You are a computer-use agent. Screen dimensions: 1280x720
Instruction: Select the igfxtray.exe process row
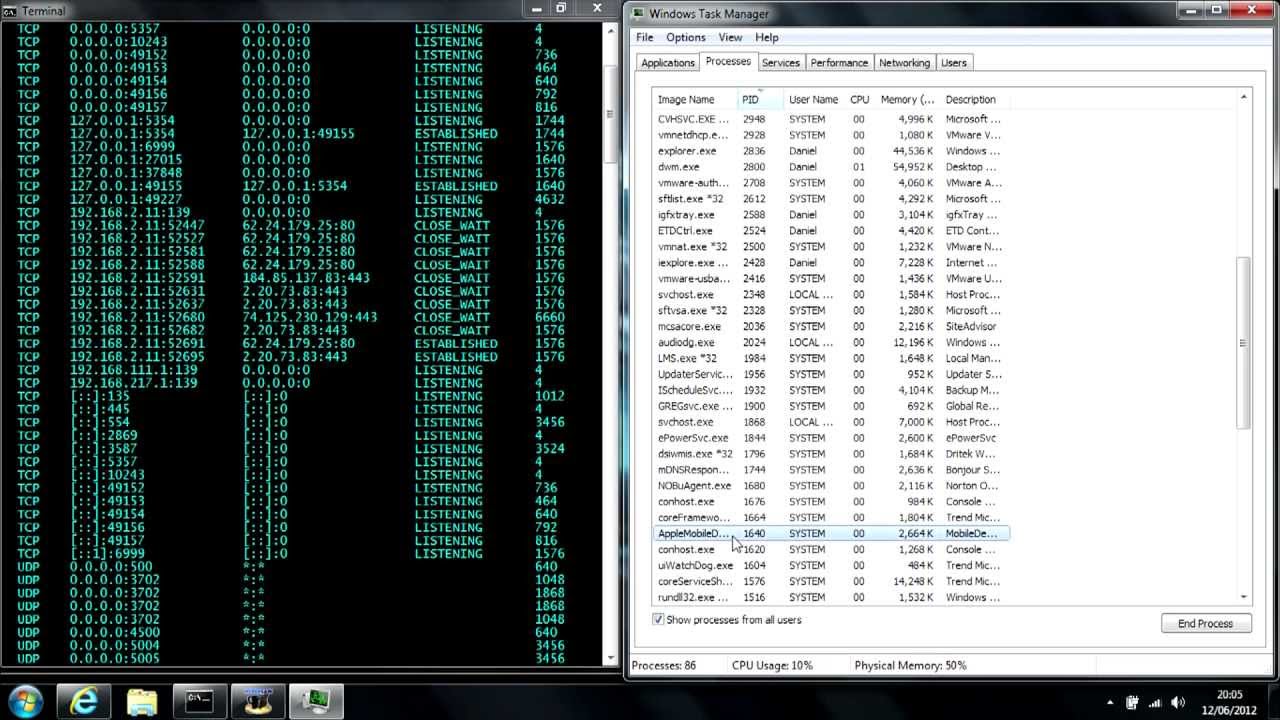coord(831,215)
